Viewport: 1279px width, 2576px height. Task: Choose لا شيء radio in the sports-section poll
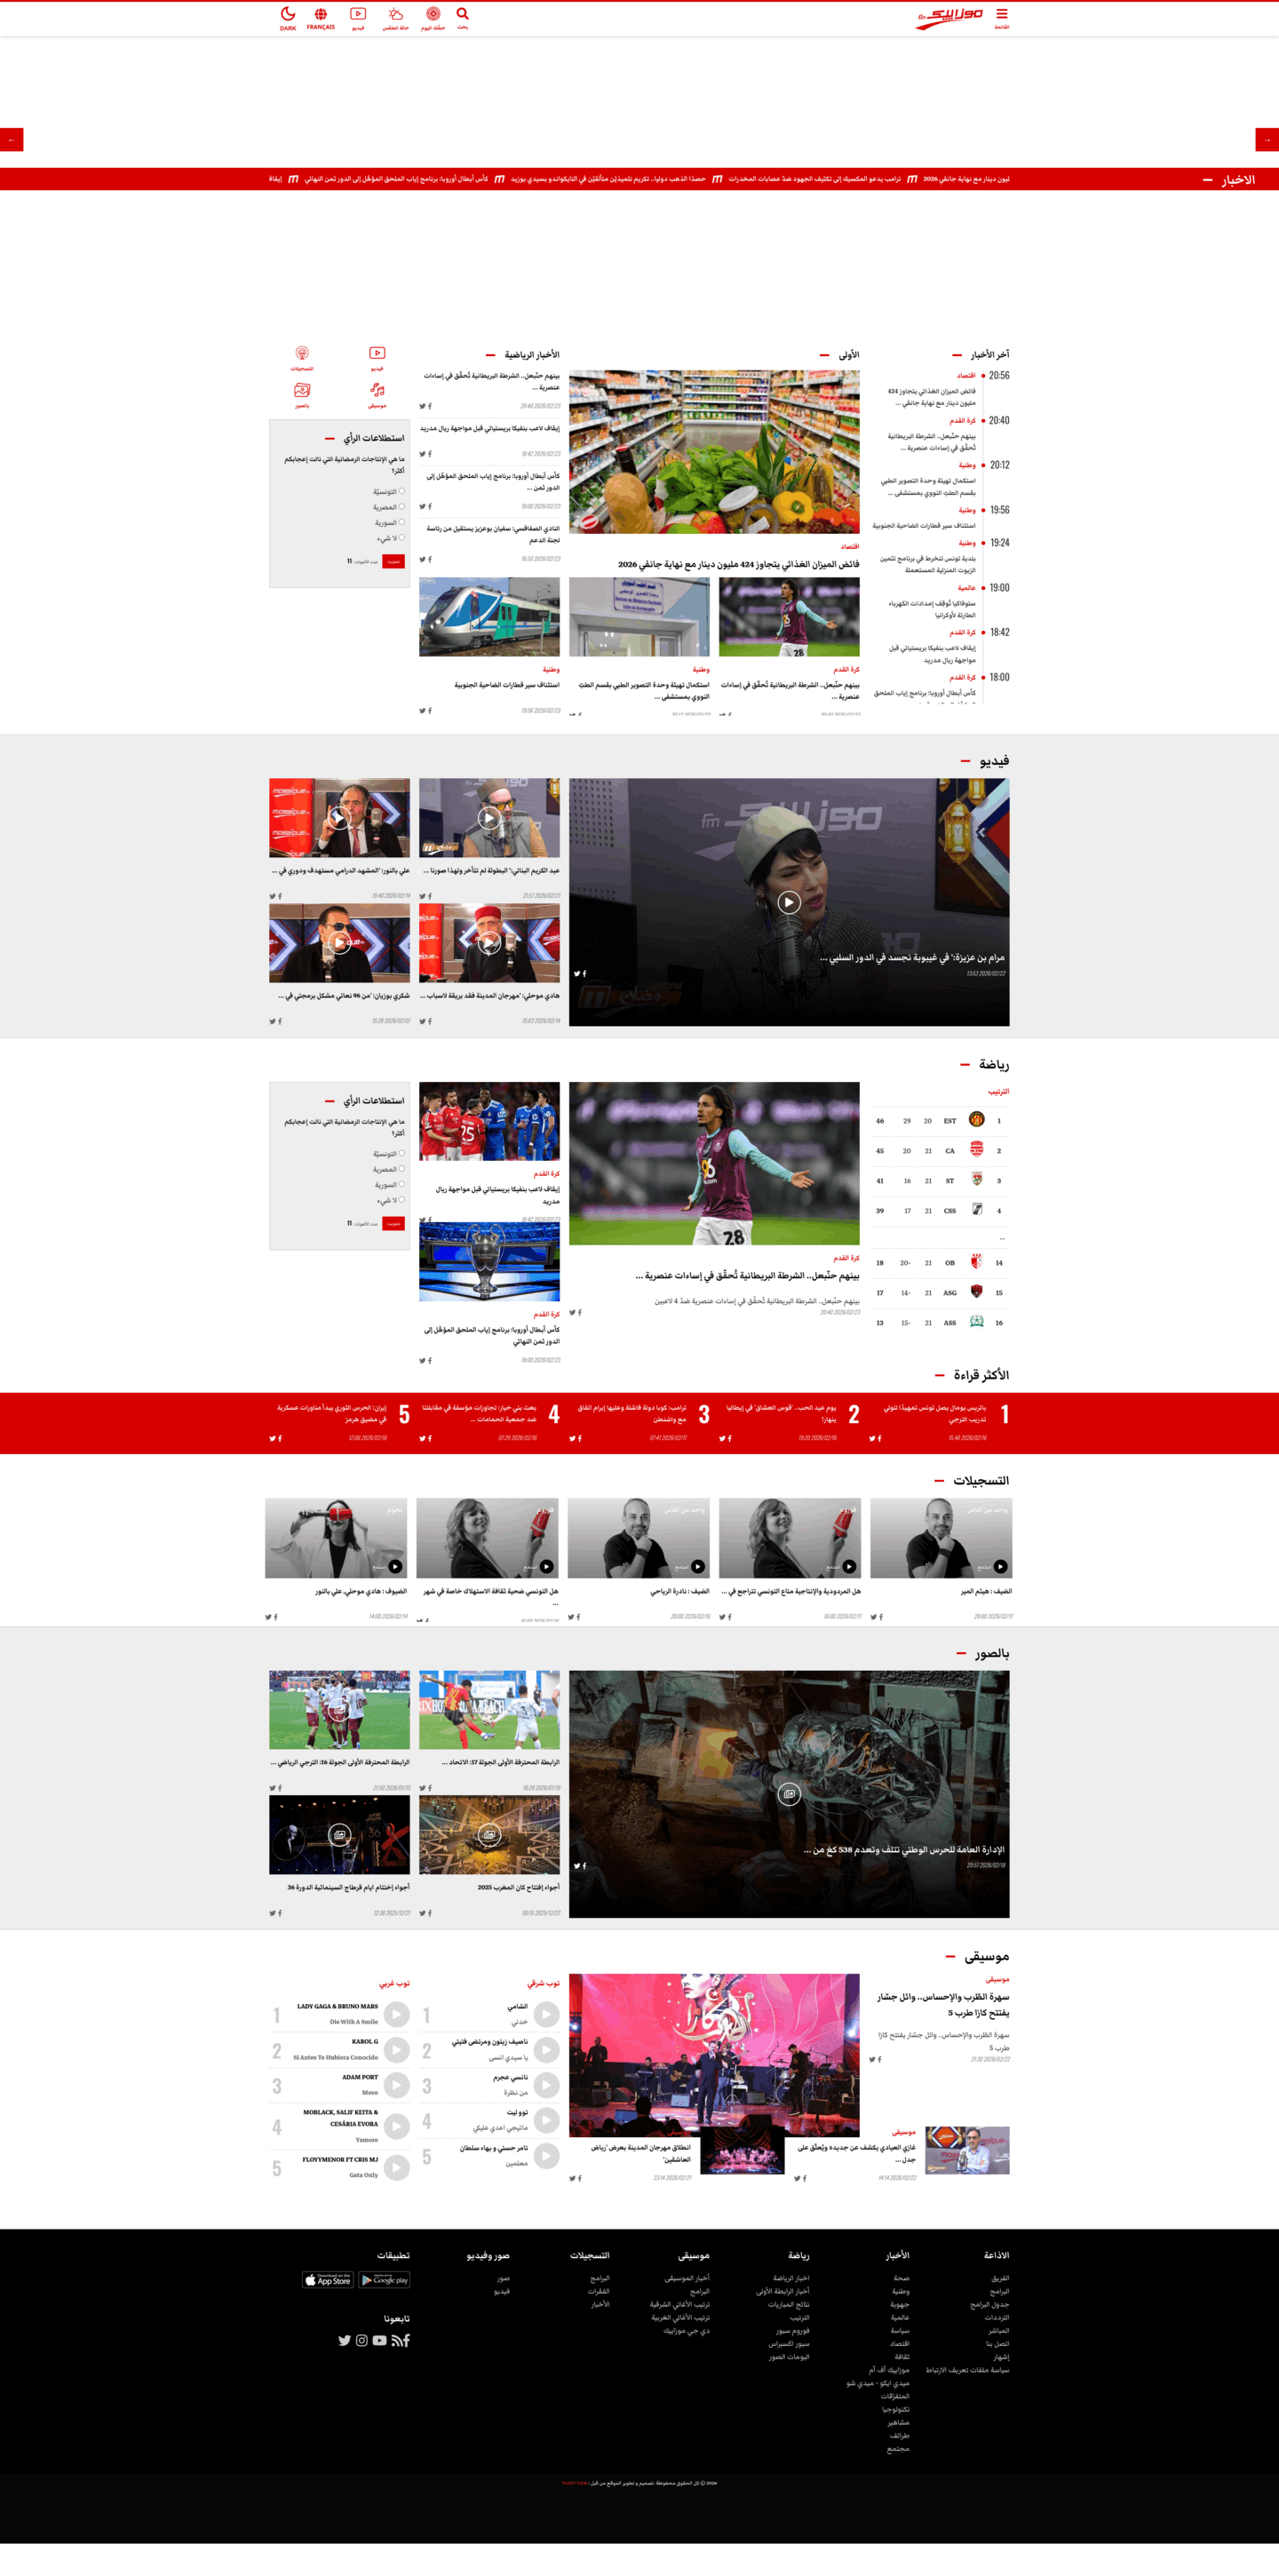(402, 1200)
